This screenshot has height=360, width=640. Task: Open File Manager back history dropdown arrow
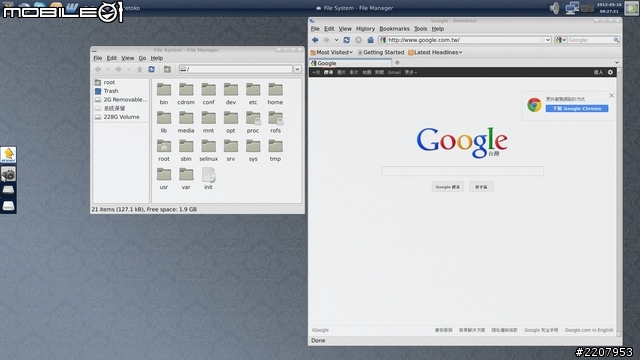click(x=108, y=69)
